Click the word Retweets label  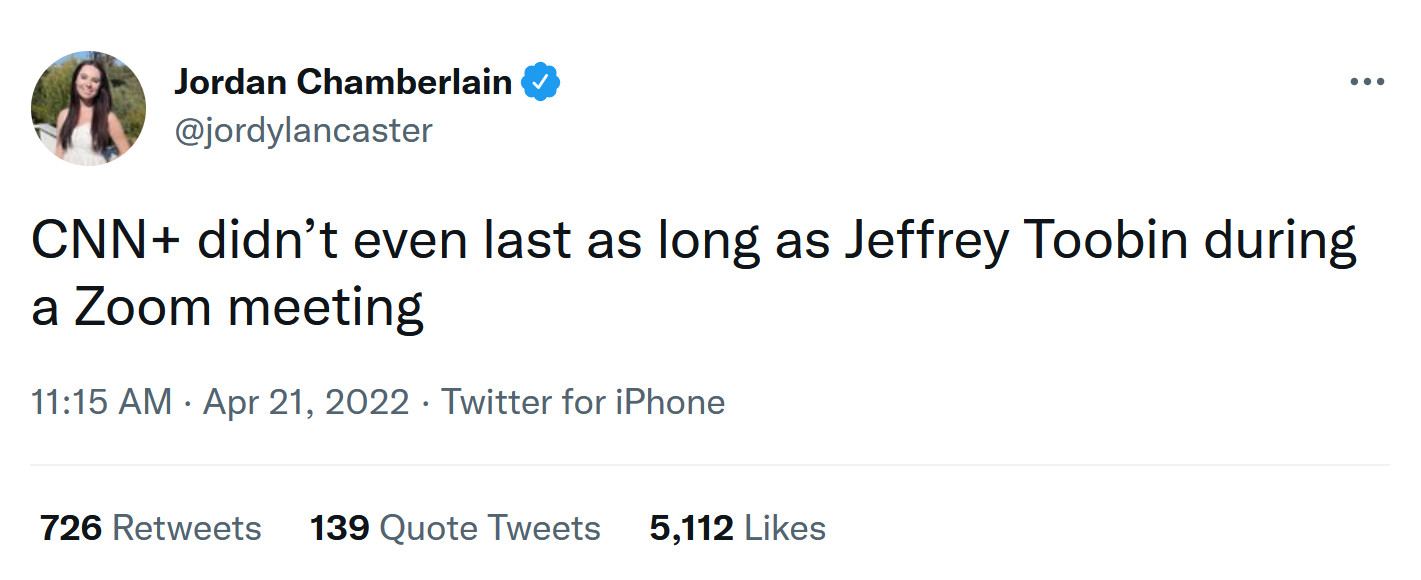[x=187, y=528]
